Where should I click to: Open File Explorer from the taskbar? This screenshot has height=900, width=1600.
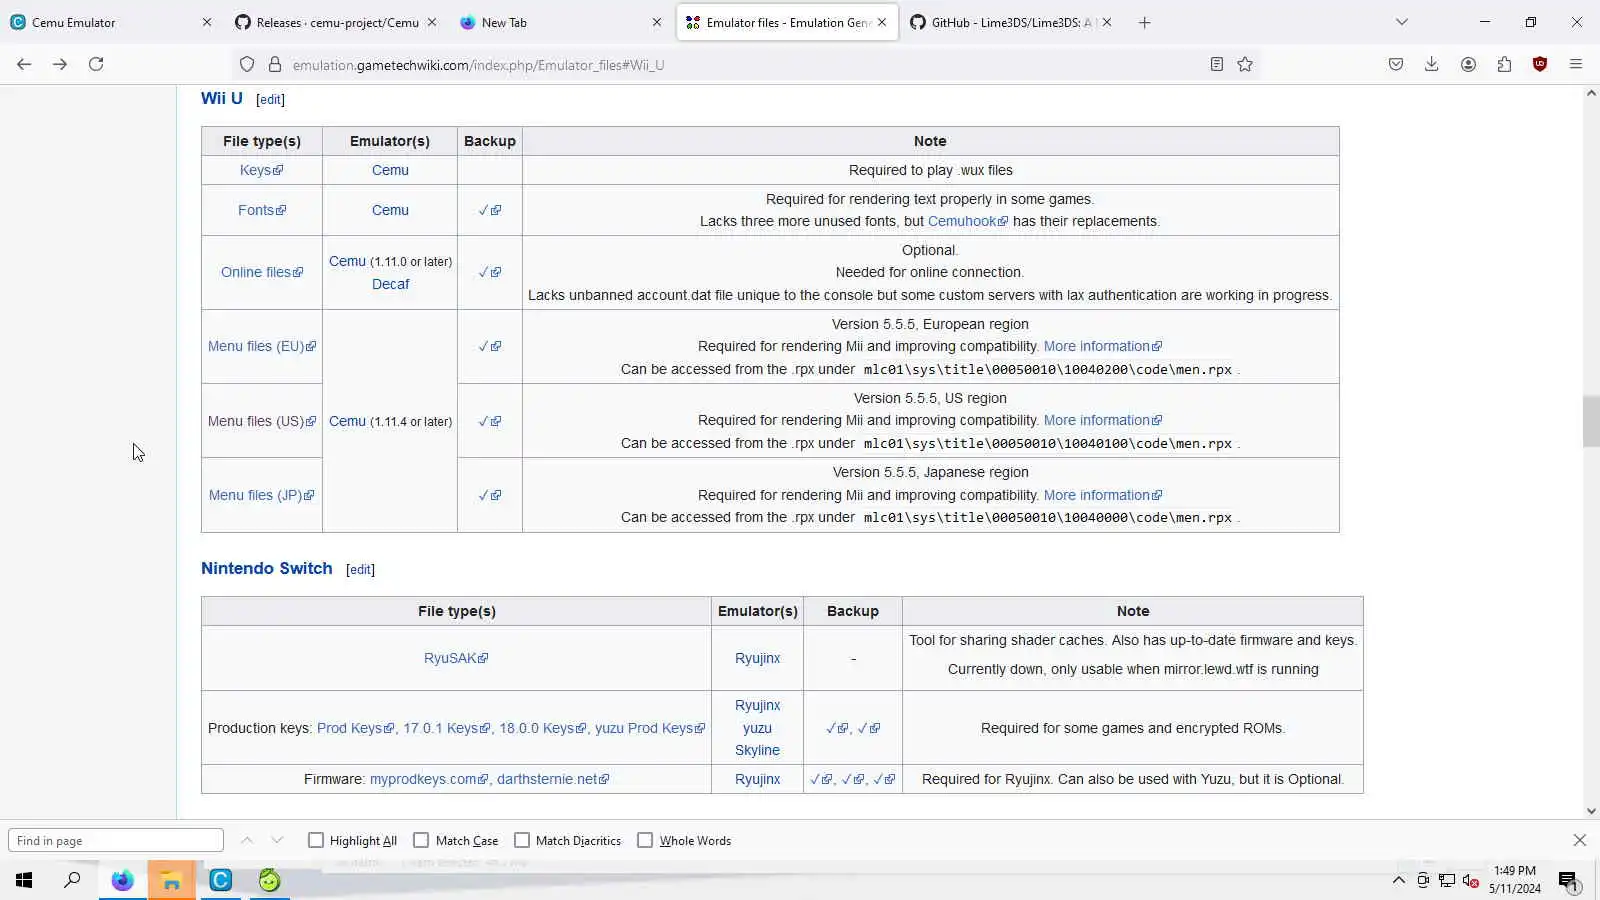(x=171, y=880)
